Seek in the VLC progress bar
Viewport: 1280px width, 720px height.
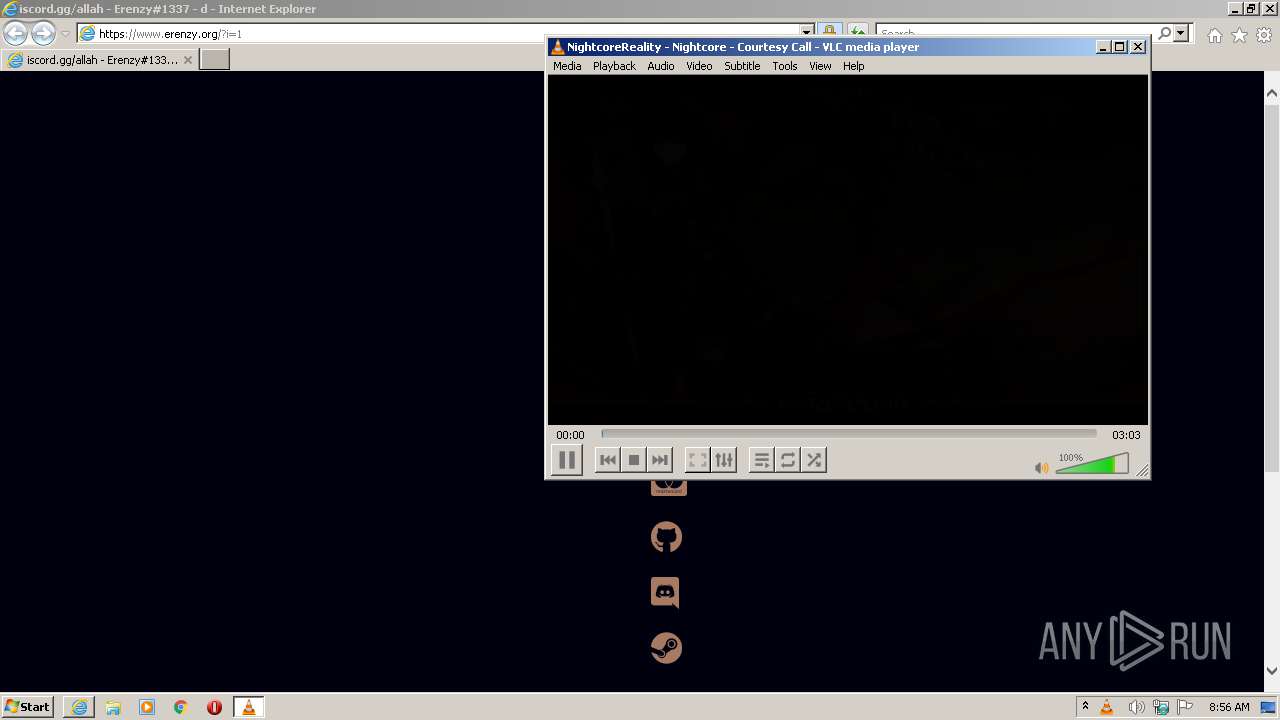(849, 434)
